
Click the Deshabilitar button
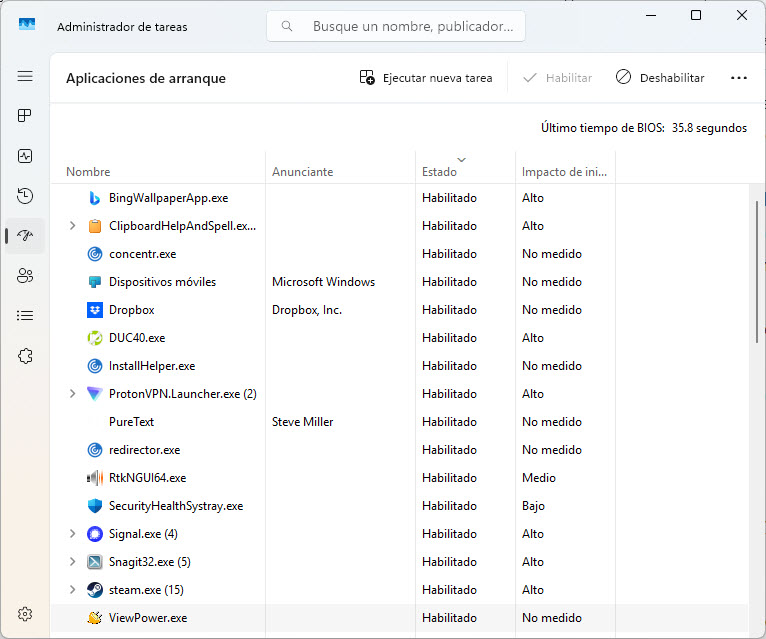pos(660,78)
